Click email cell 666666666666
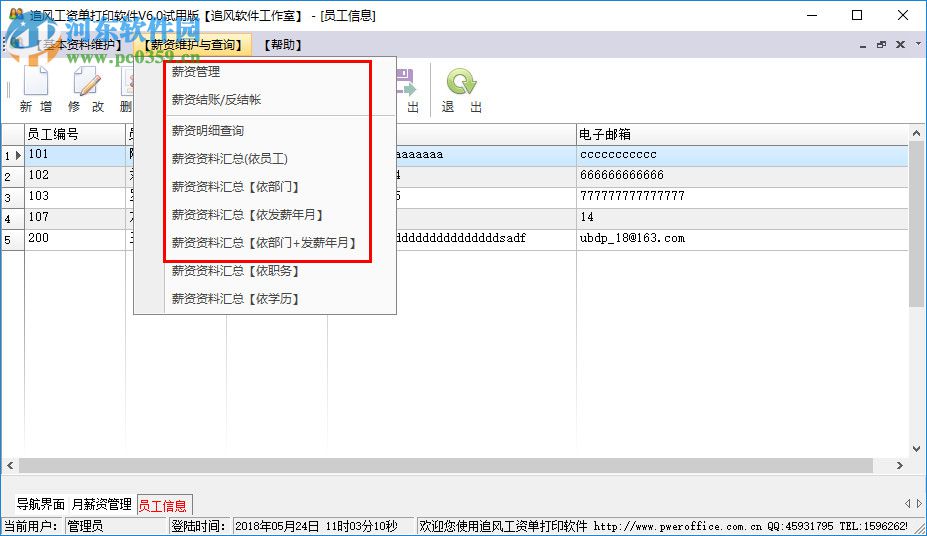The width and height of the screenshot is (927, 536). coord(742,176)
